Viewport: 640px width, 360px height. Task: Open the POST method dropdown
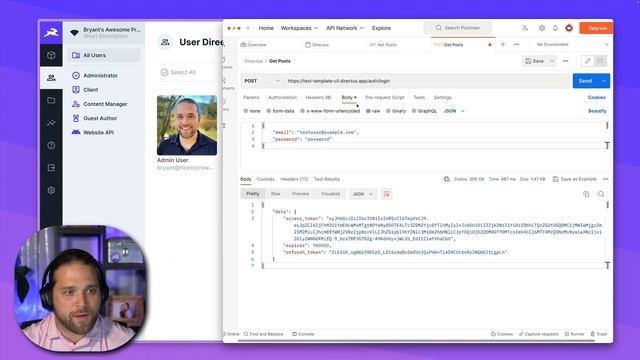pos(262,81)
